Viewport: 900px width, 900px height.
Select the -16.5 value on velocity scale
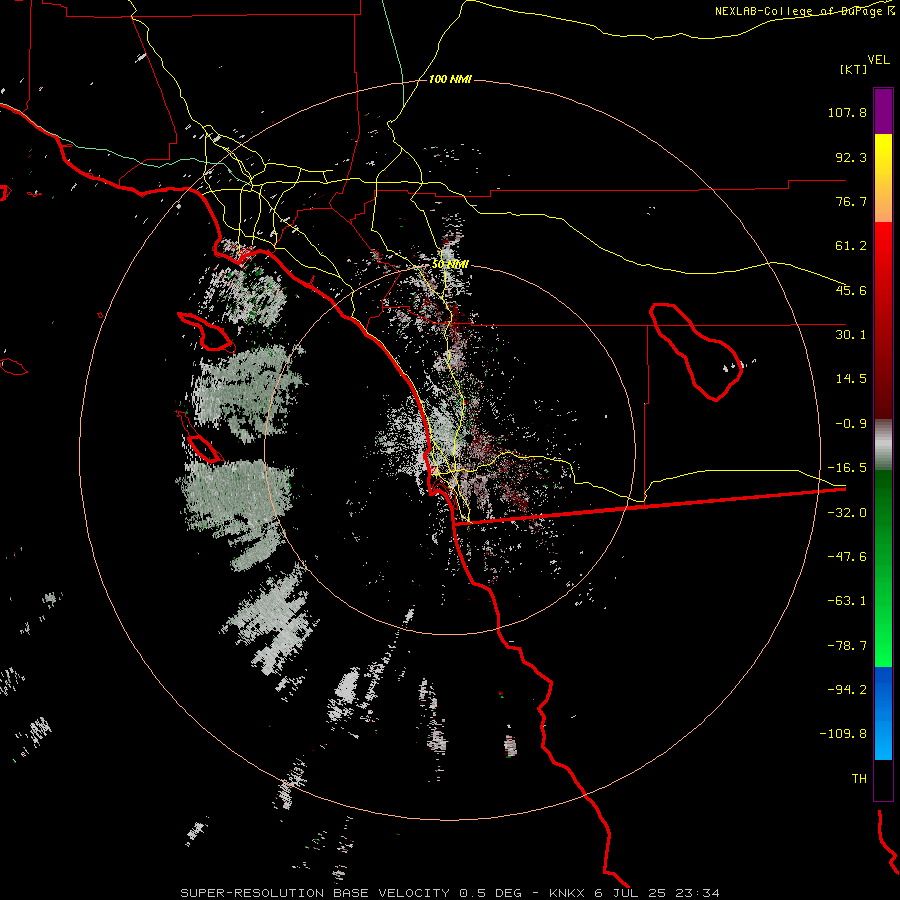[x=847, y=468]
